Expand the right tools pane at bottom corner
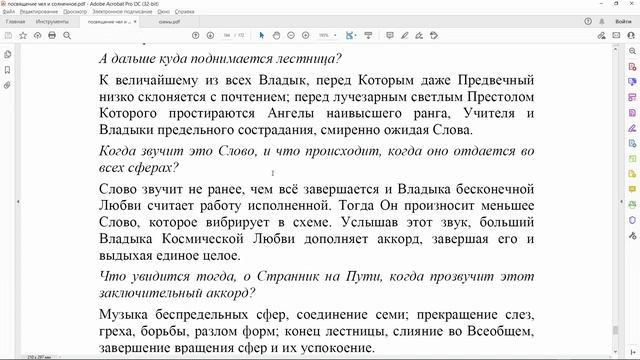Image resolution: width=640 pixels, height=360 pixels. click(632, 352)
